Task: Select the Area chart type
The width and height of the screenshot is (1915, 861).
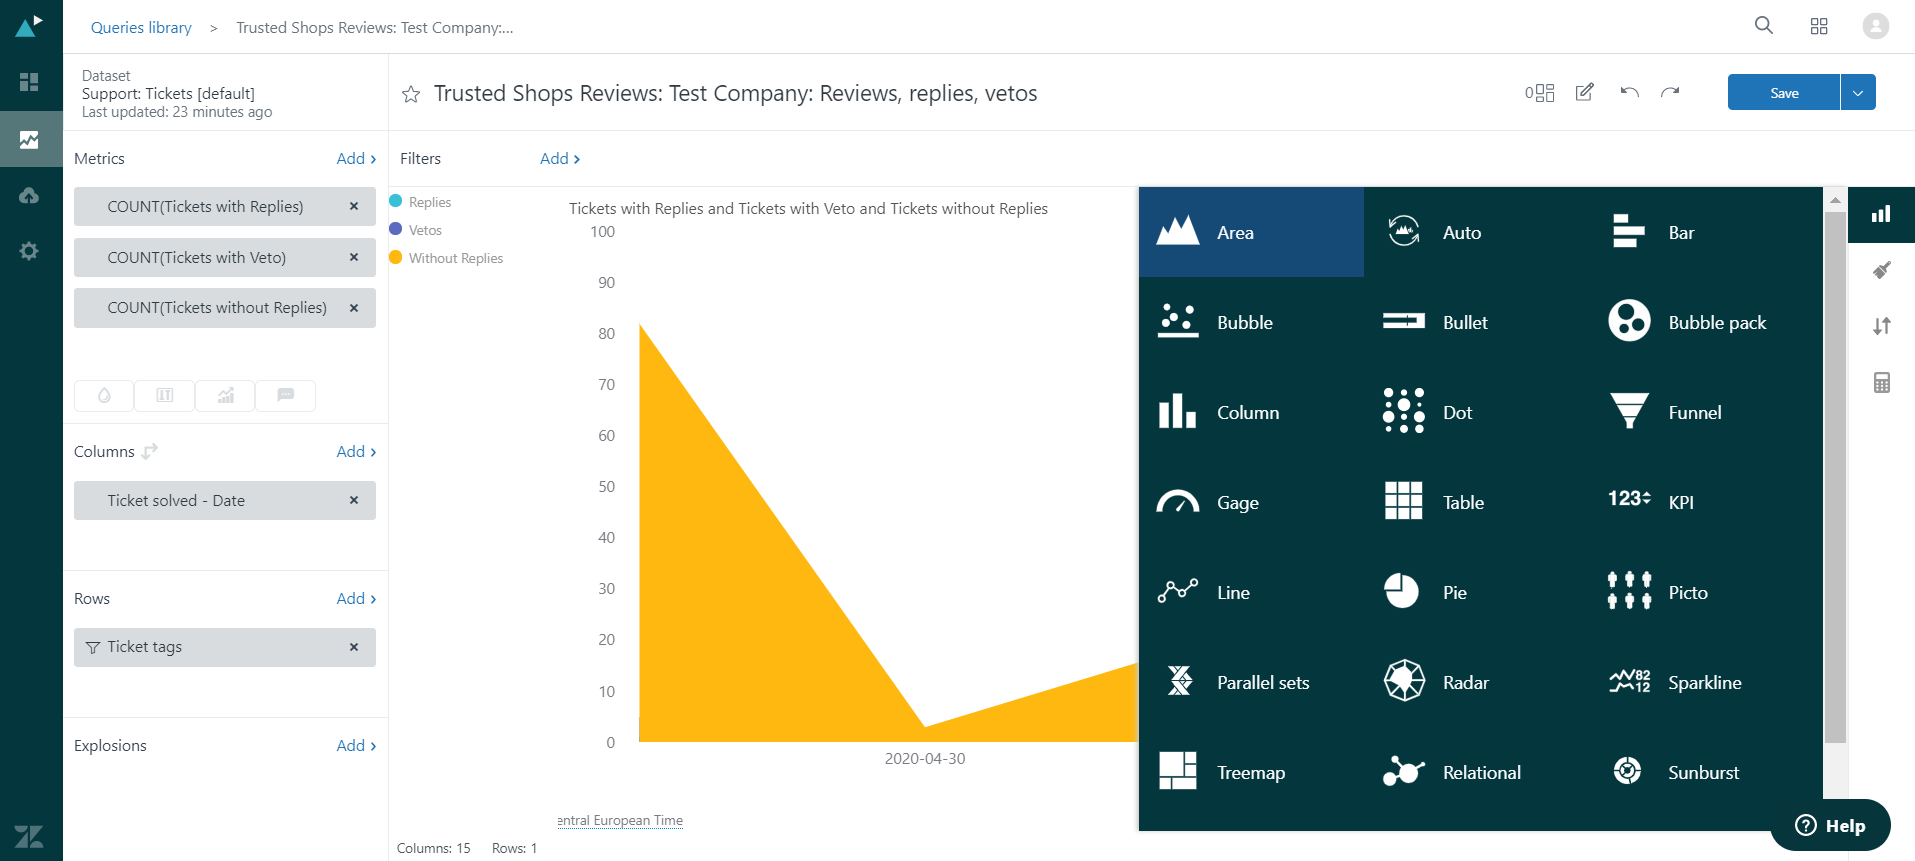Action: point(1251,232)
